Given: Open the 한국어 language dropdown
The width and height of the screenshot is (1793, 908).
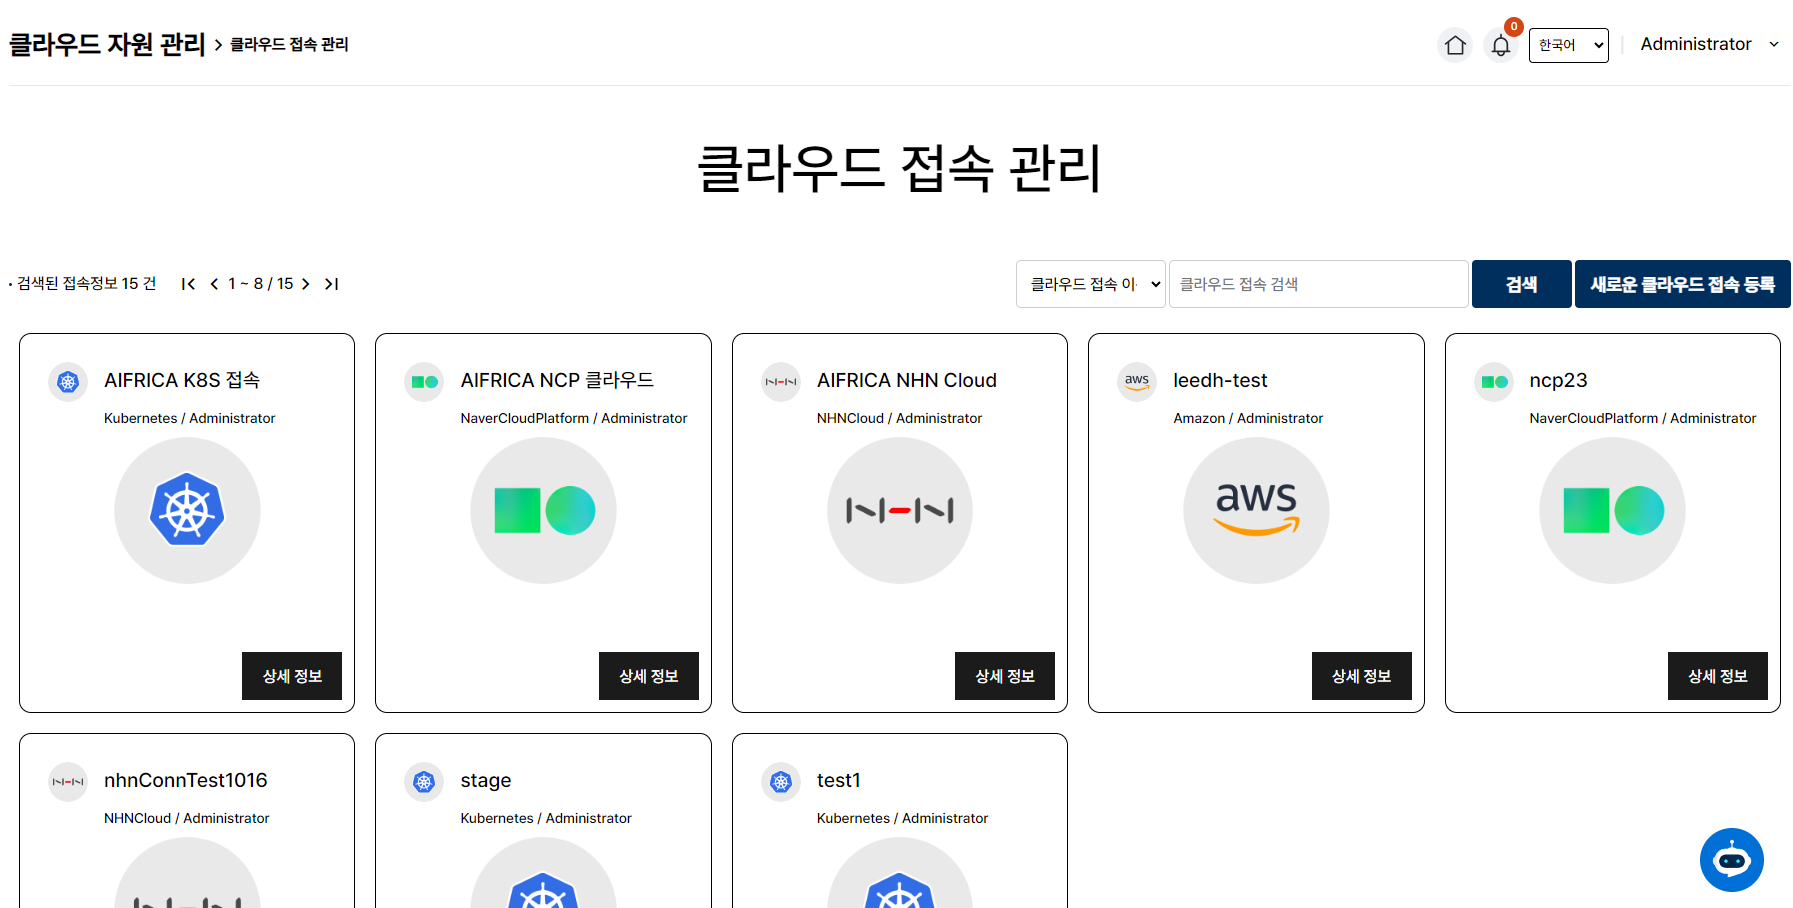Looking at the screenshot, I should pos(1568,45).
